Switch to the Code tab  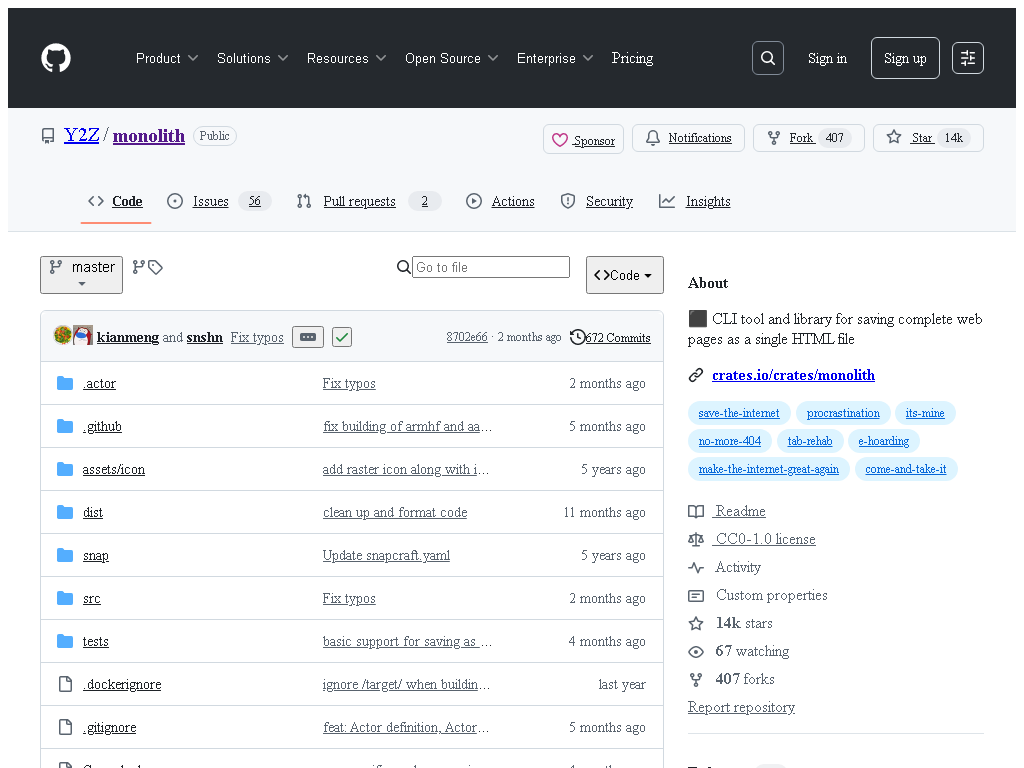116,201
